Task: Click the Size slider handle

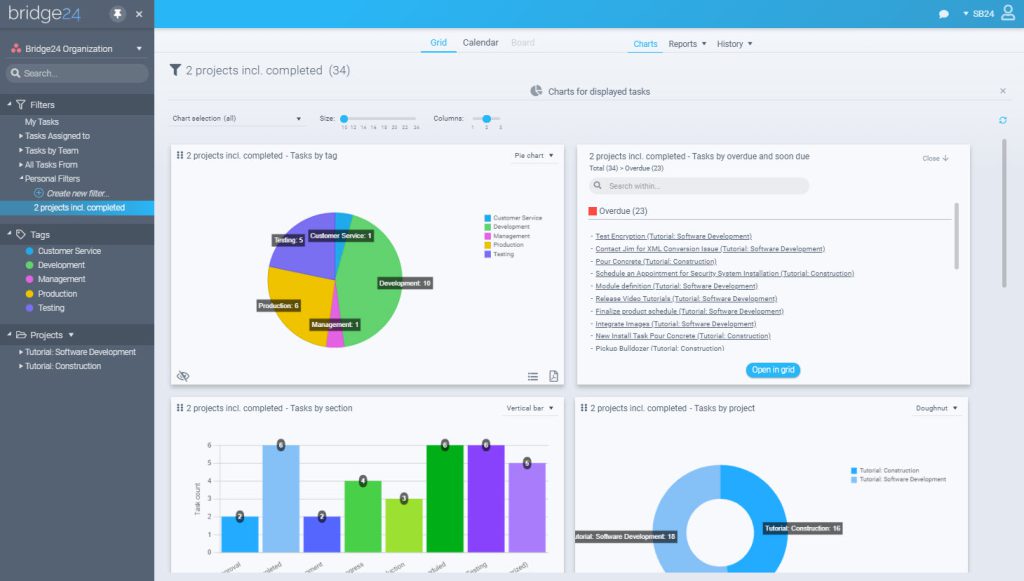Action: pyautogui.click(x=344, y=119)
